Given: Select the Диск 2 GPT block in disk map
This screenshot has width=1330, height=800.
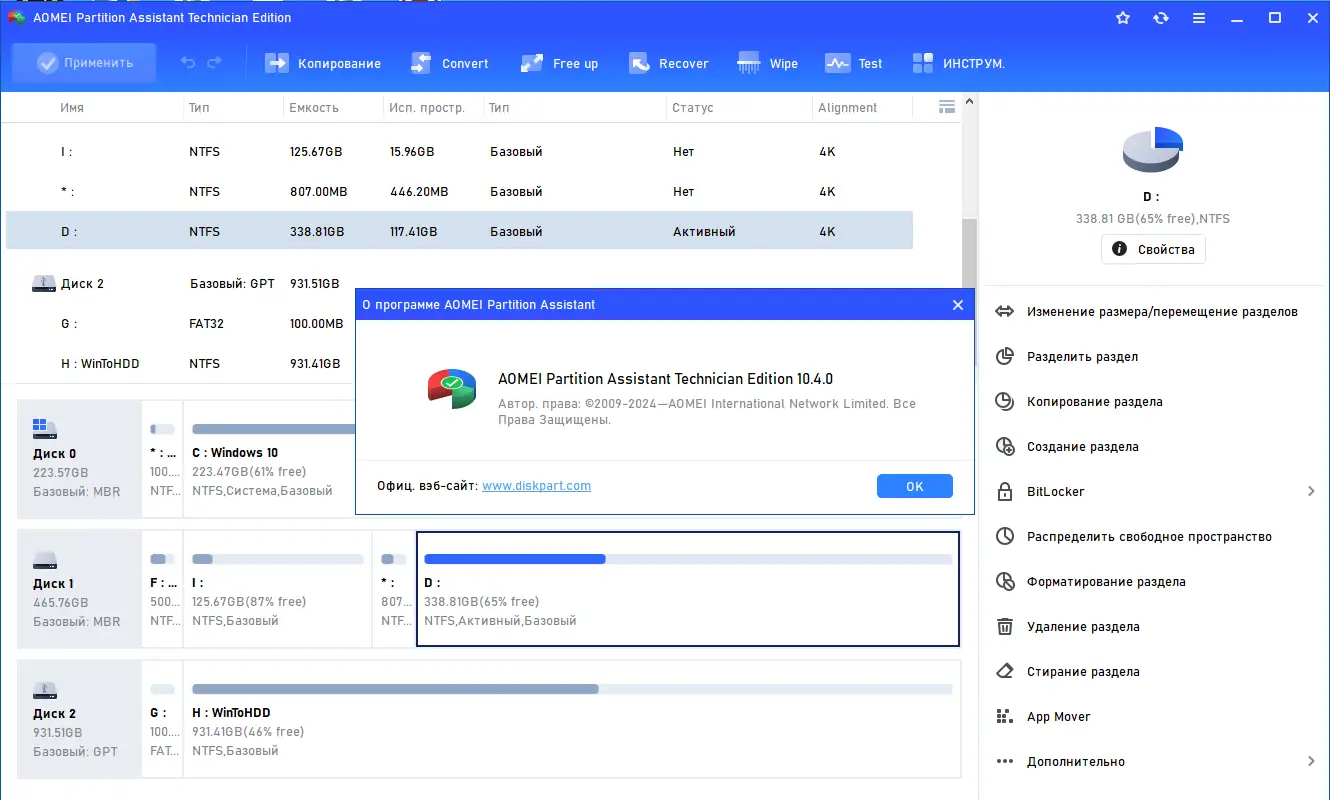Looking at the screenshot, I should point(80,719).
